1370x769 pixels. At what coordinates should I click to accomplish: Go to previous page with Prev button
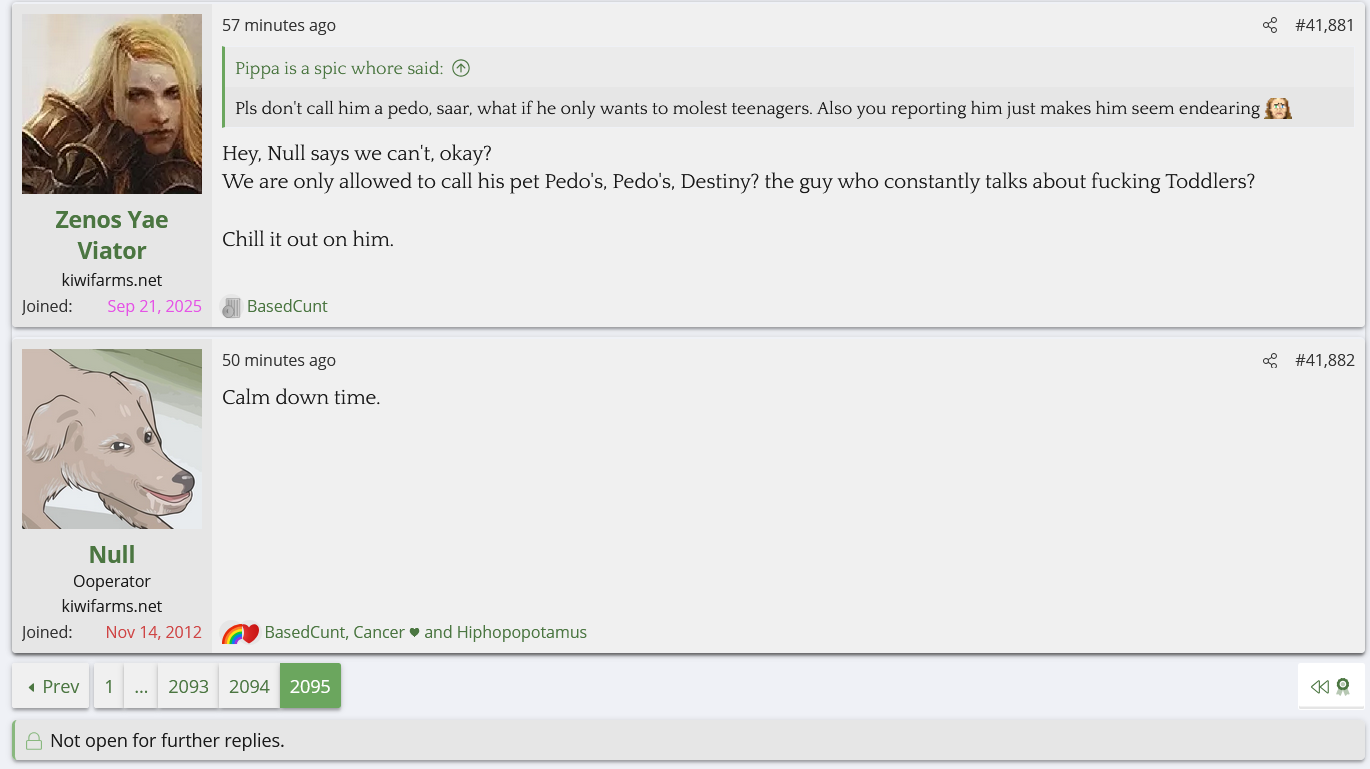52,686
